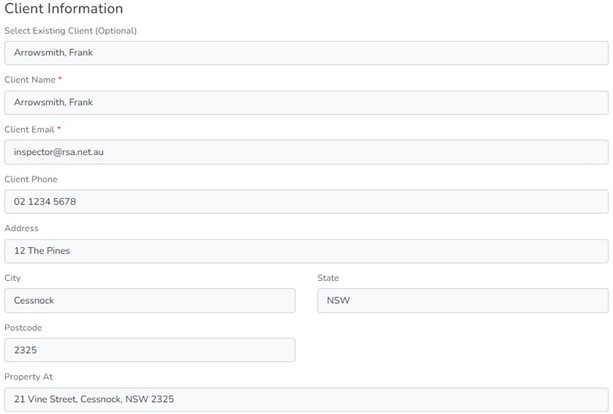Click the Client Email label text
This screenshot has width=613, height=414.
click(30, 130)
